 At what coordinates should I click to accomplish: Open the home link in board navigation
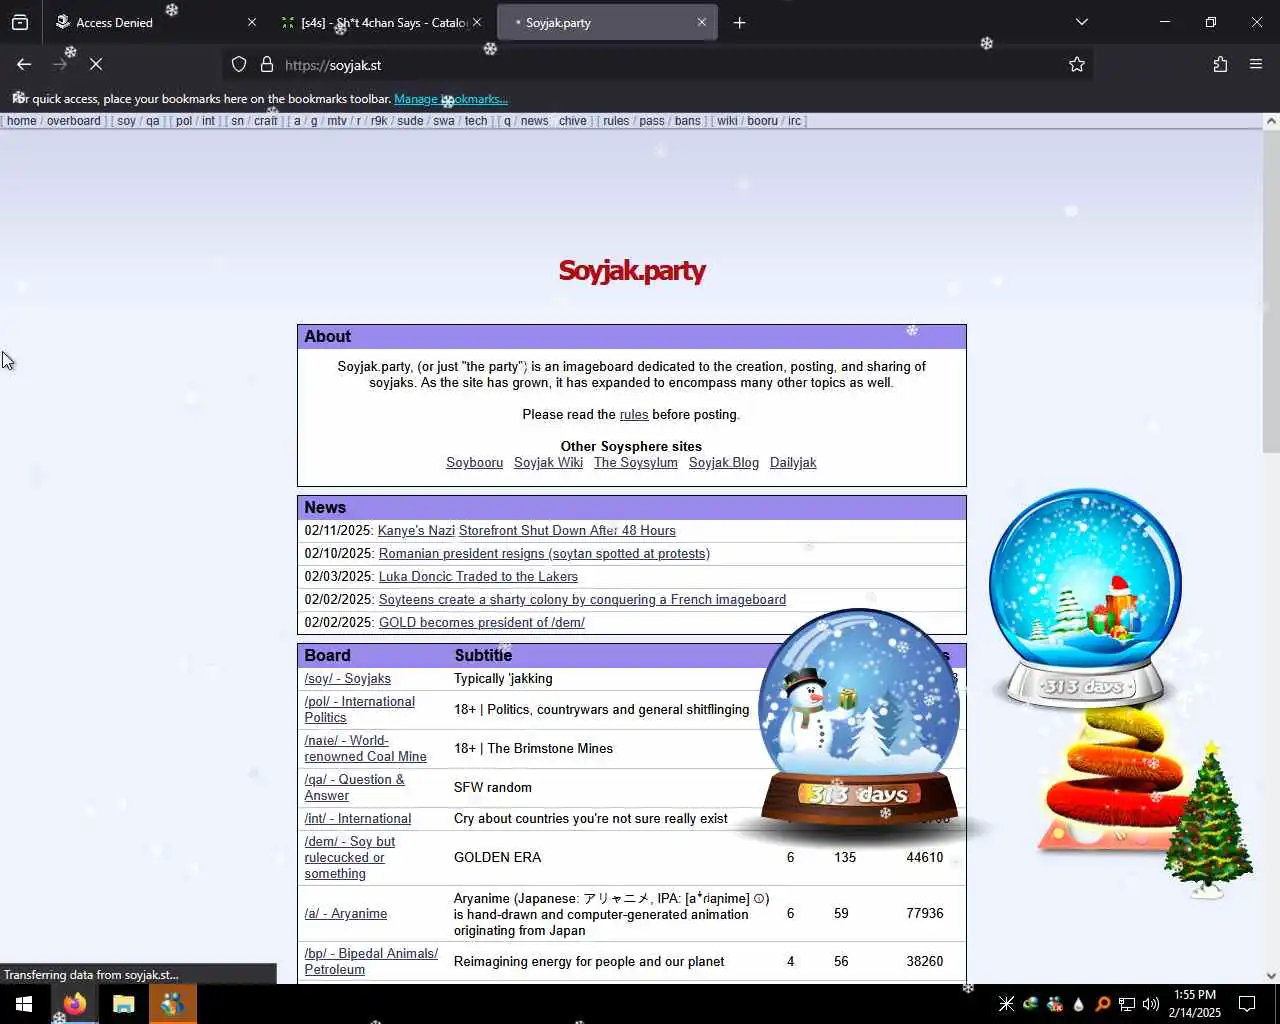pos(21,121)
